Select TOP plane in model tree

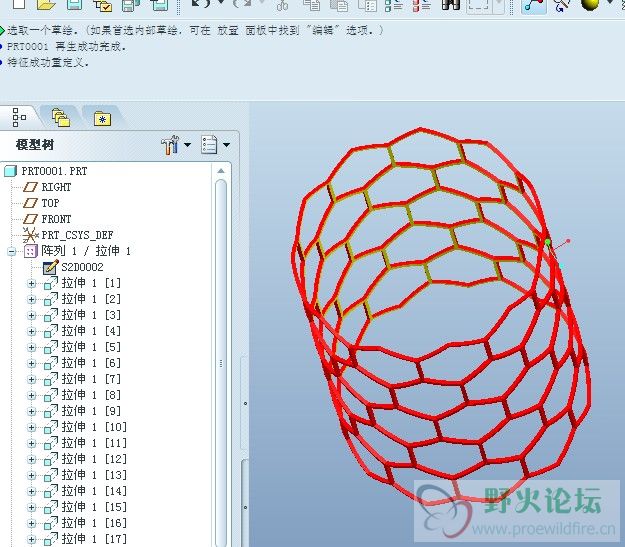click(50, 203)
